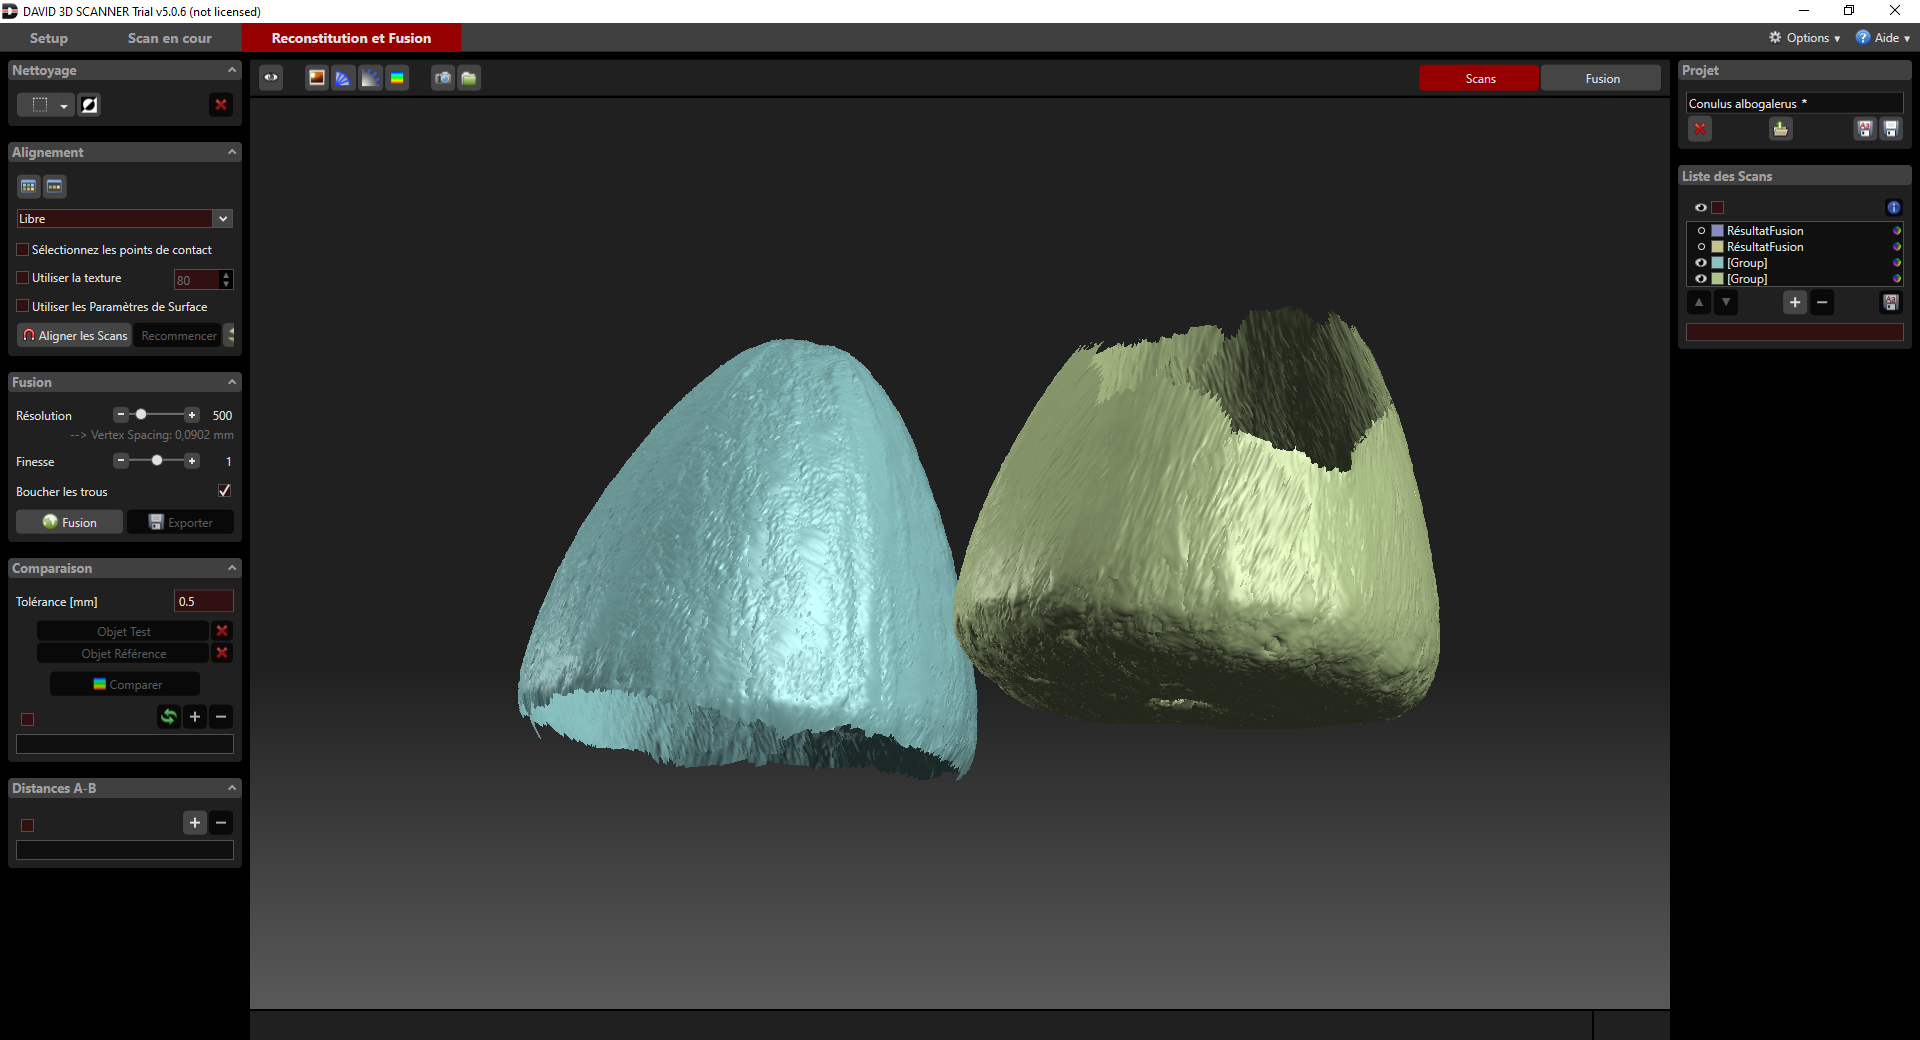Click the open project icon in Projet panel
Screen dimensions: 1920x1040
pos(1780,129)
